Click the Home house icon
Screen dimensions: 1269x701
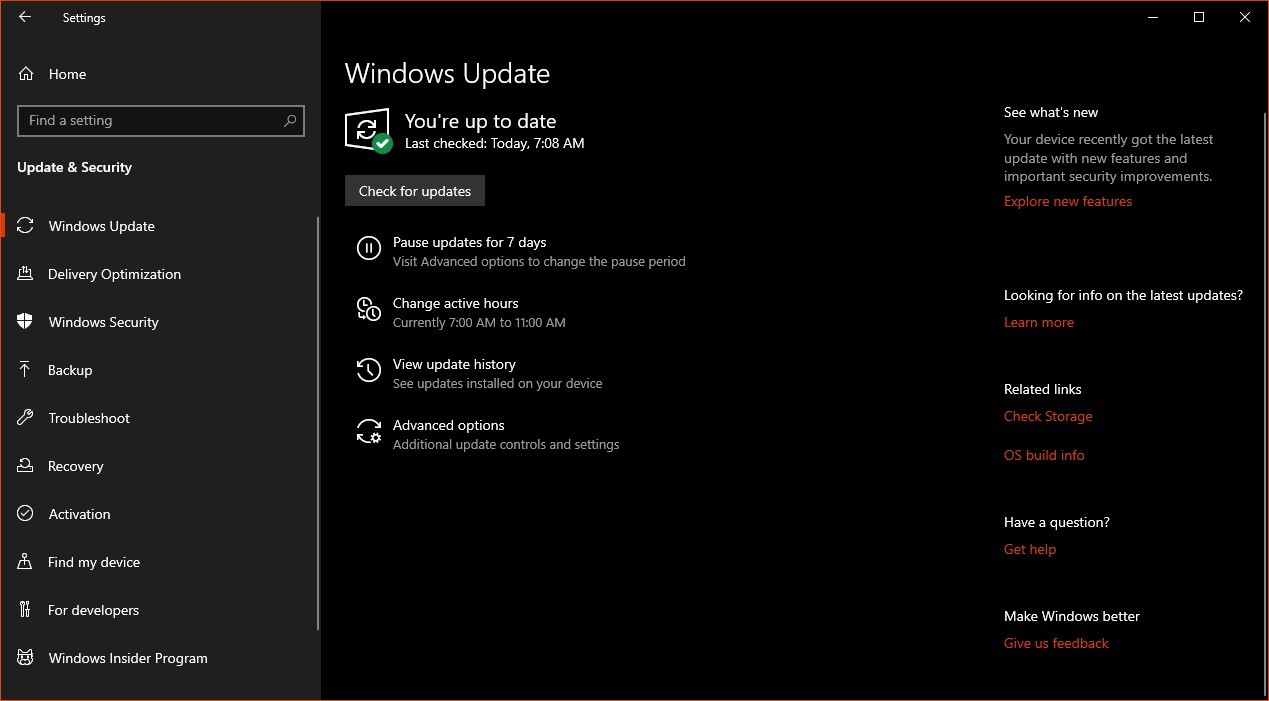pos(26,74)
